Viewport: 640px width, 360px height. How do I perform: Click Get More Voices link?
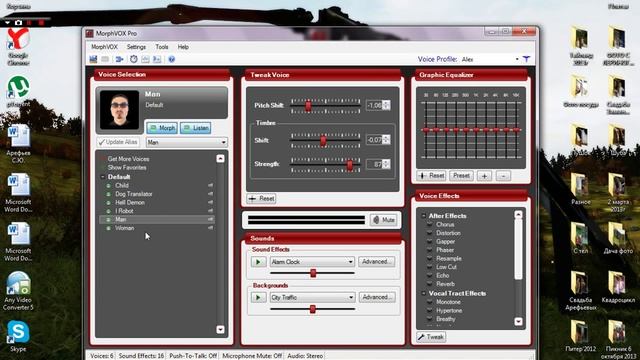point(128,159)
